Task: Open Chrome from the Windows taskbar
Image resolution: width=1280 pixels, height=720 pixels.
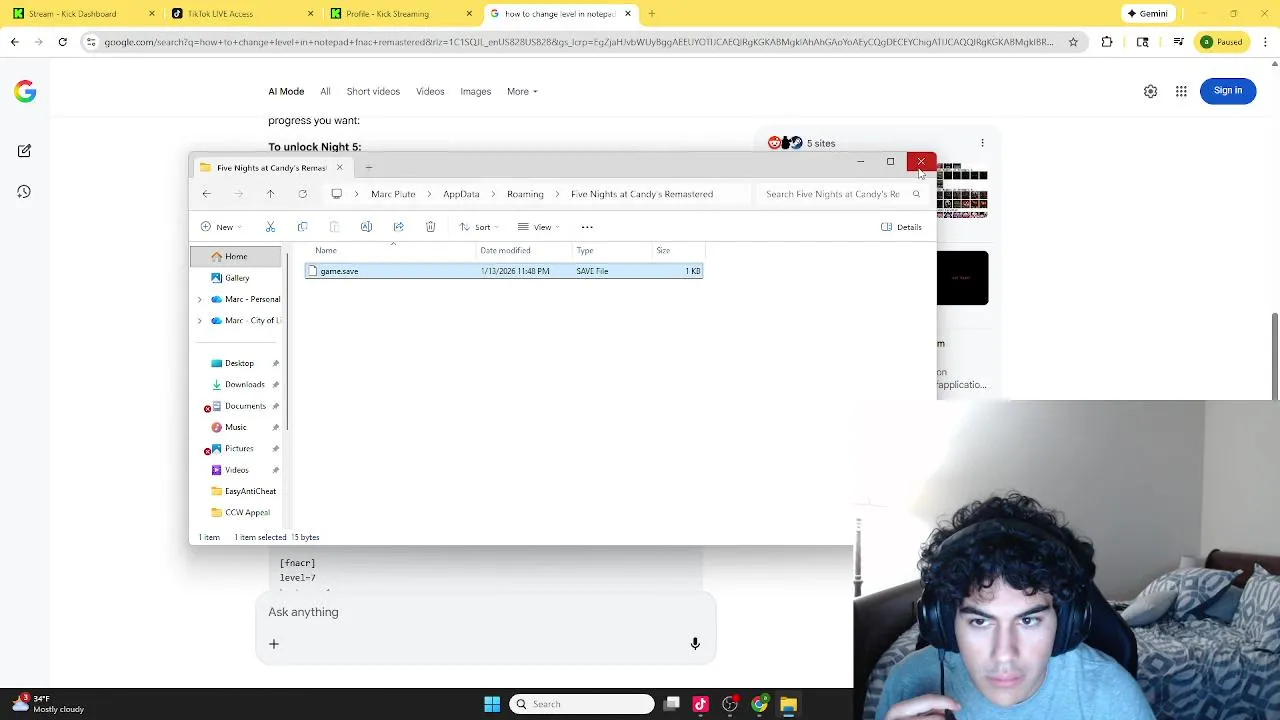Action: point(760,704)
